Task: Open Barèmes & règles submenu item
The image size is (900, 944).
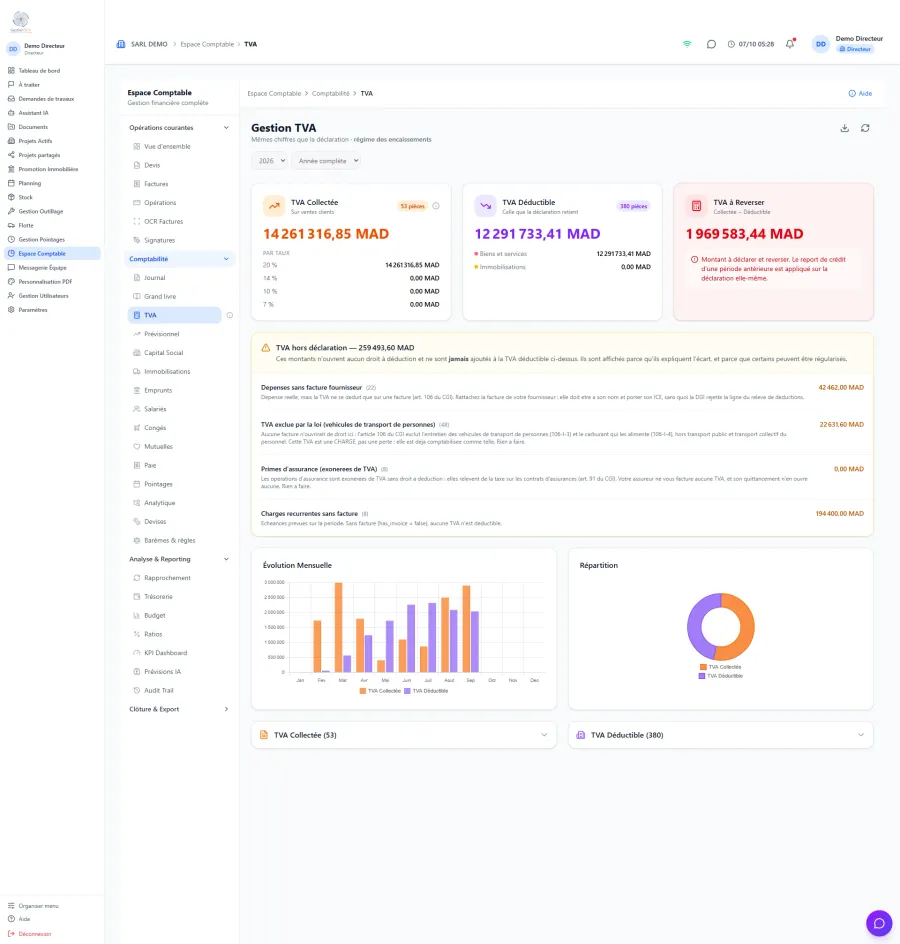Action: tap(169, 541)
